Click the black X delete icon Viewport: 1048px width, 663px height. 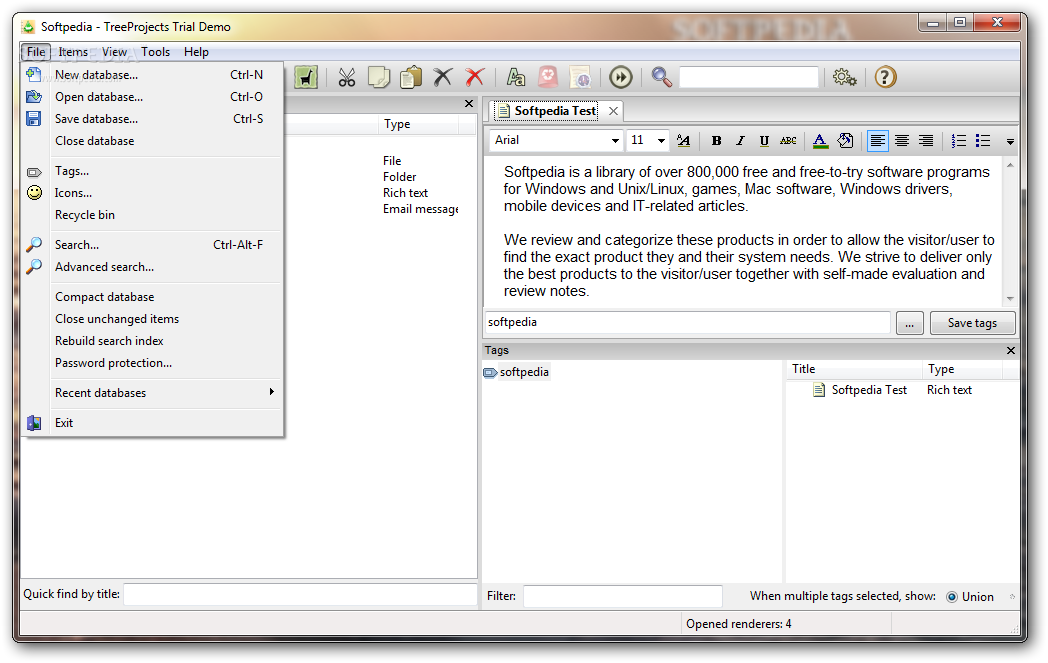(442, 78)
